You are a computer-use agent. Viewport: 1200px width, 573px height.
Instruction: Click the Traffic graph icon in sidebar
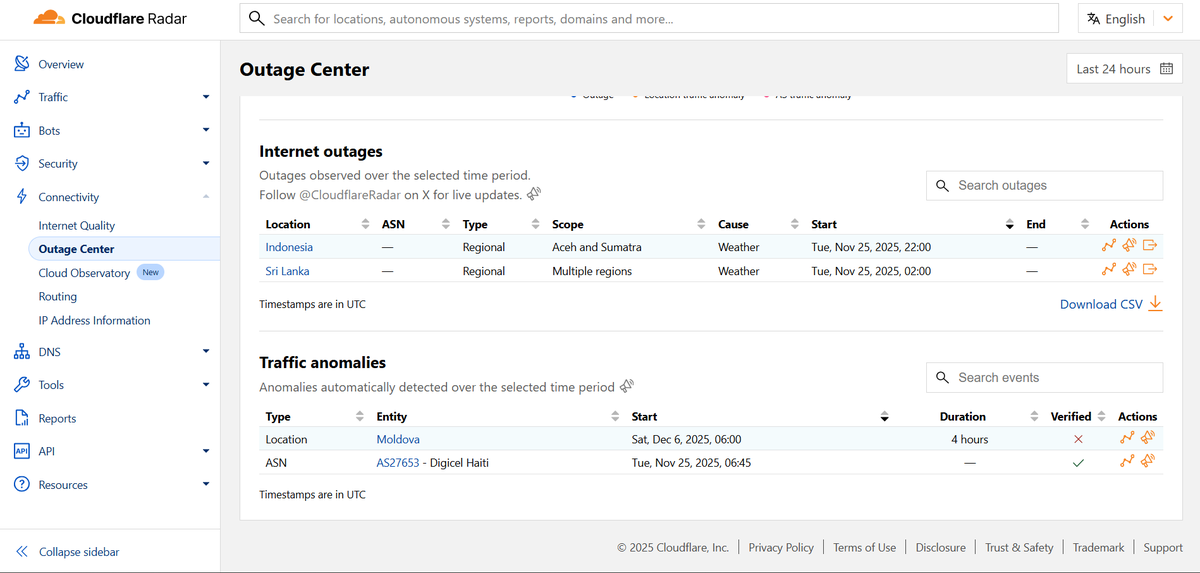tap(22, 97)
